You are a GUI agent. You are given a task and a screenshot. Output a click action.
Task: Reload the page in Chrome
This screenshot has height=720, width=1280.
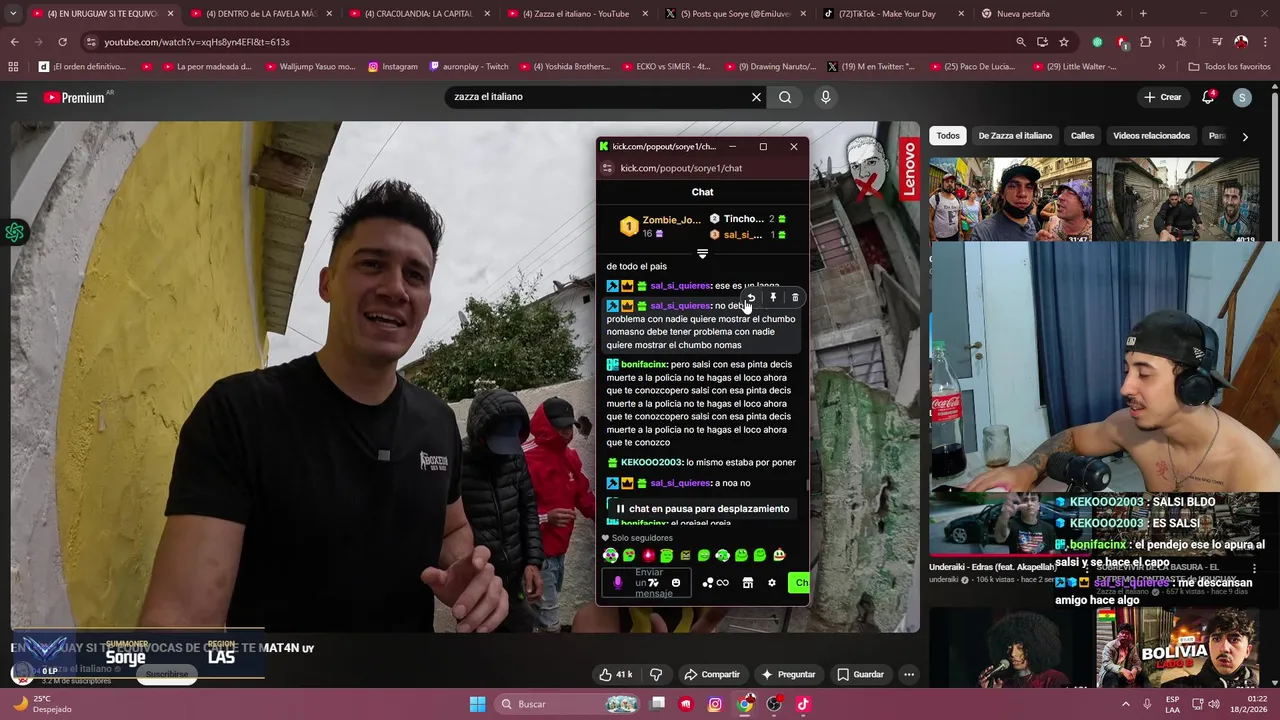coord(62,42)
